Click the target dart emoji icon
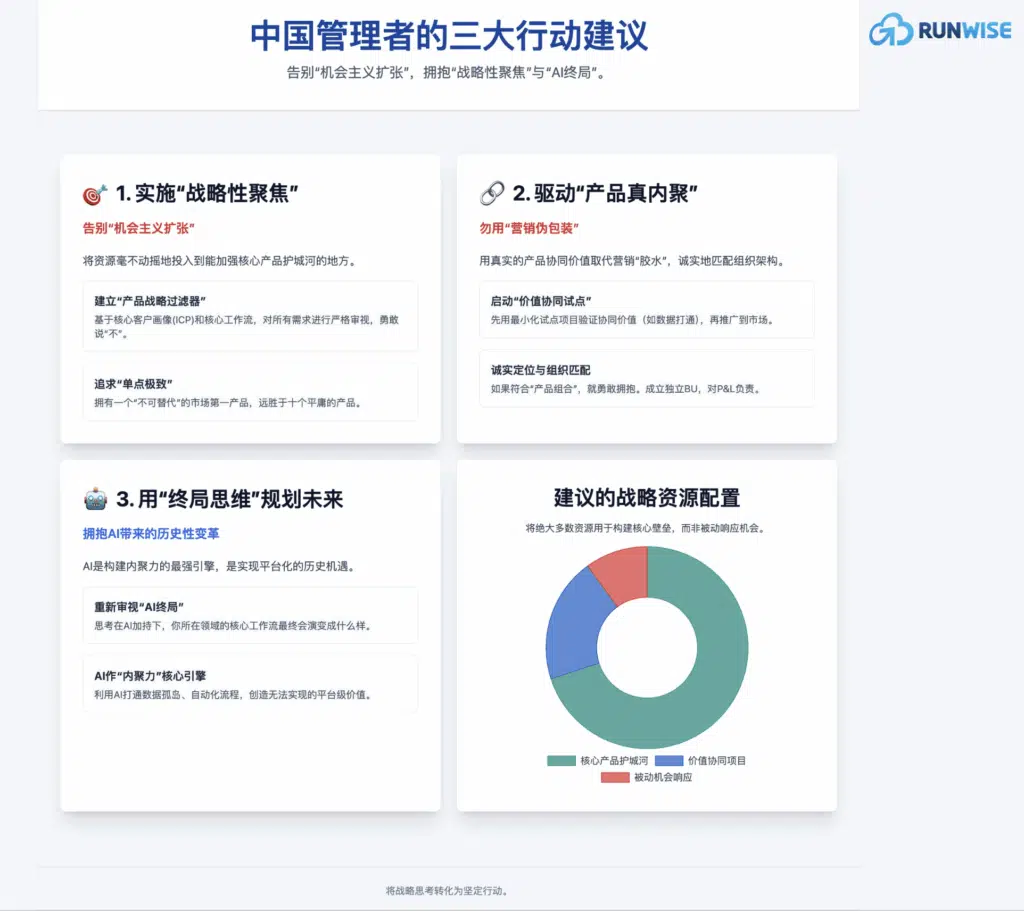 [95, 193]
